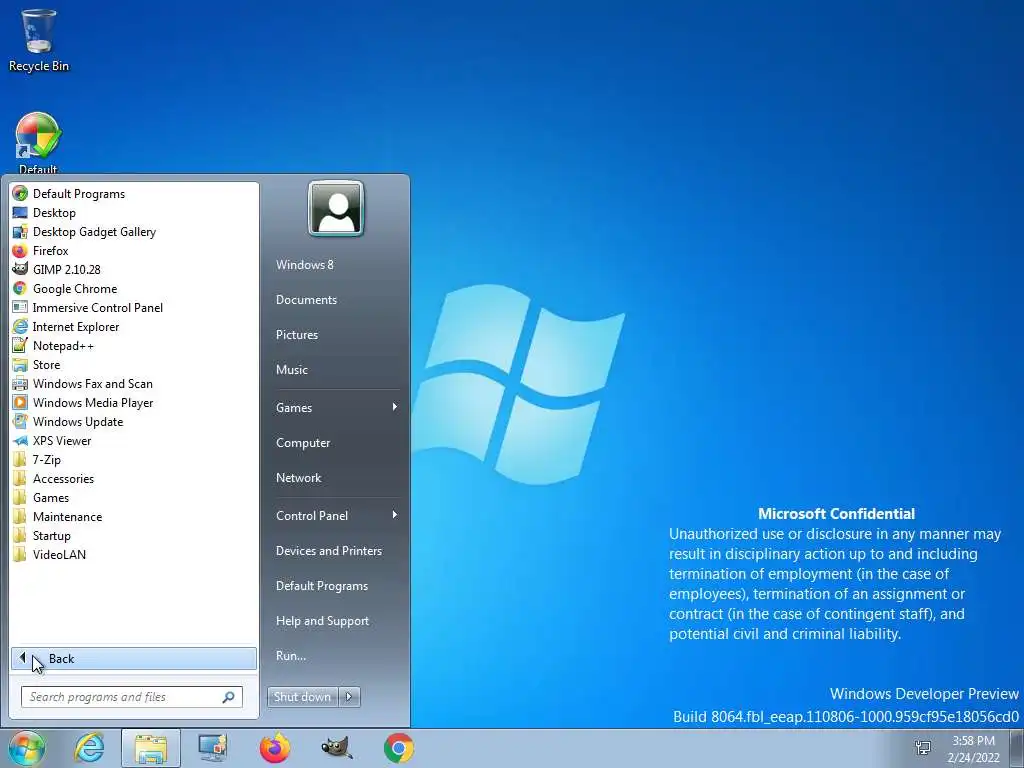Click the Desktop icon in programs list

pyautogui.click(x=20, y=213)
